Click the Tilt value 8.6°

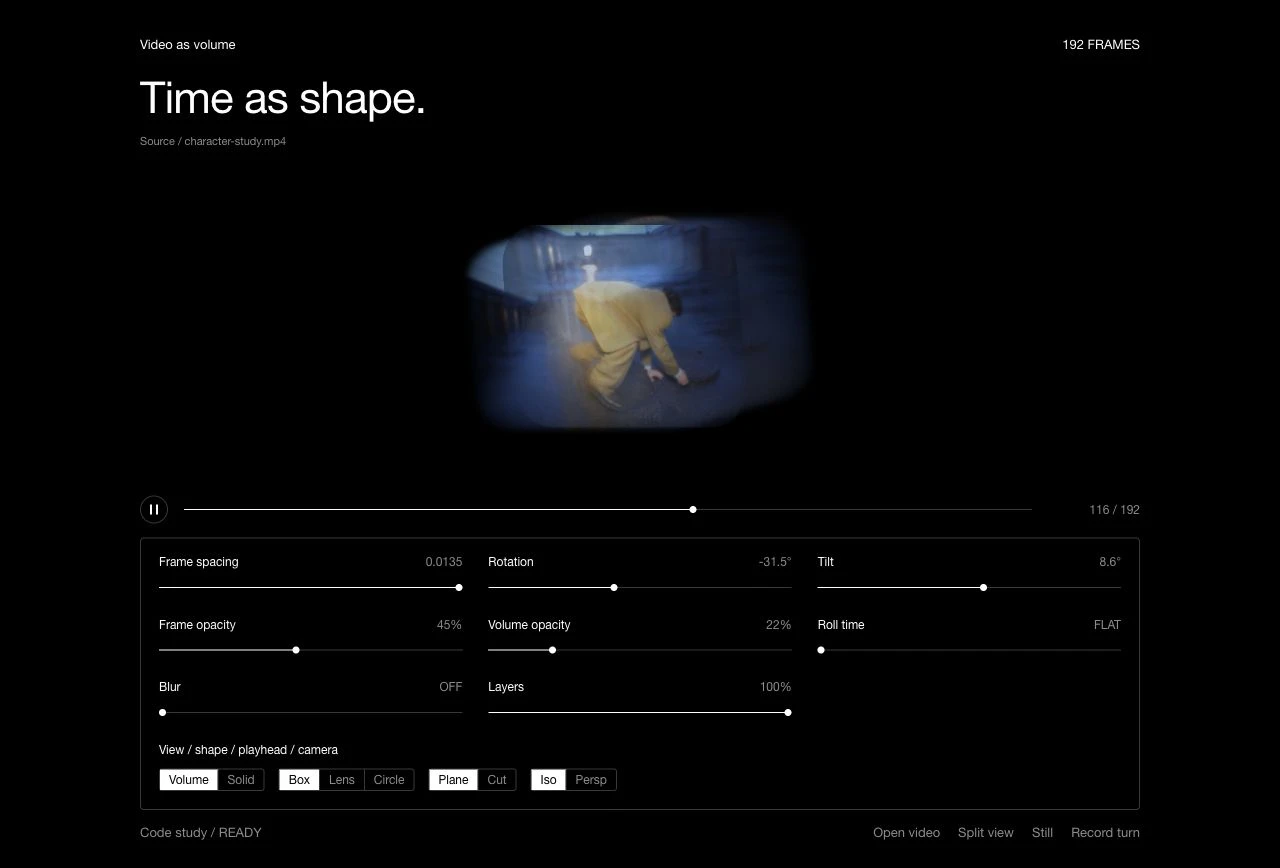click(x=1110, y=562)
